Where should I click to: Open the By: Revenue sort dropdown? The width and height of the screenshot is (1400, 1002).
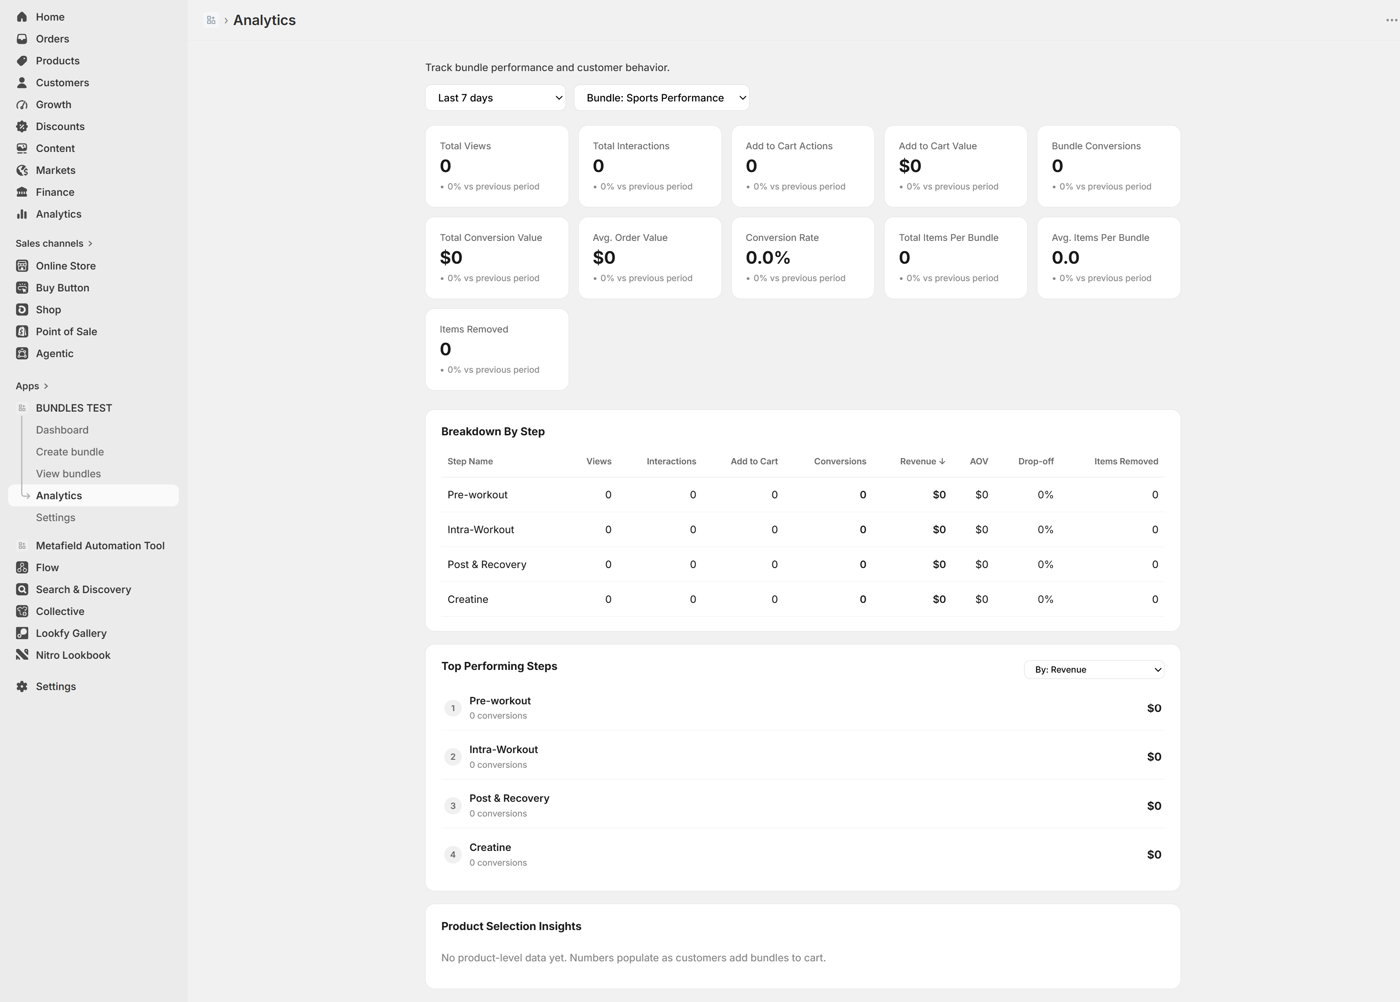pyautogui.click(x=1094, y=670)
